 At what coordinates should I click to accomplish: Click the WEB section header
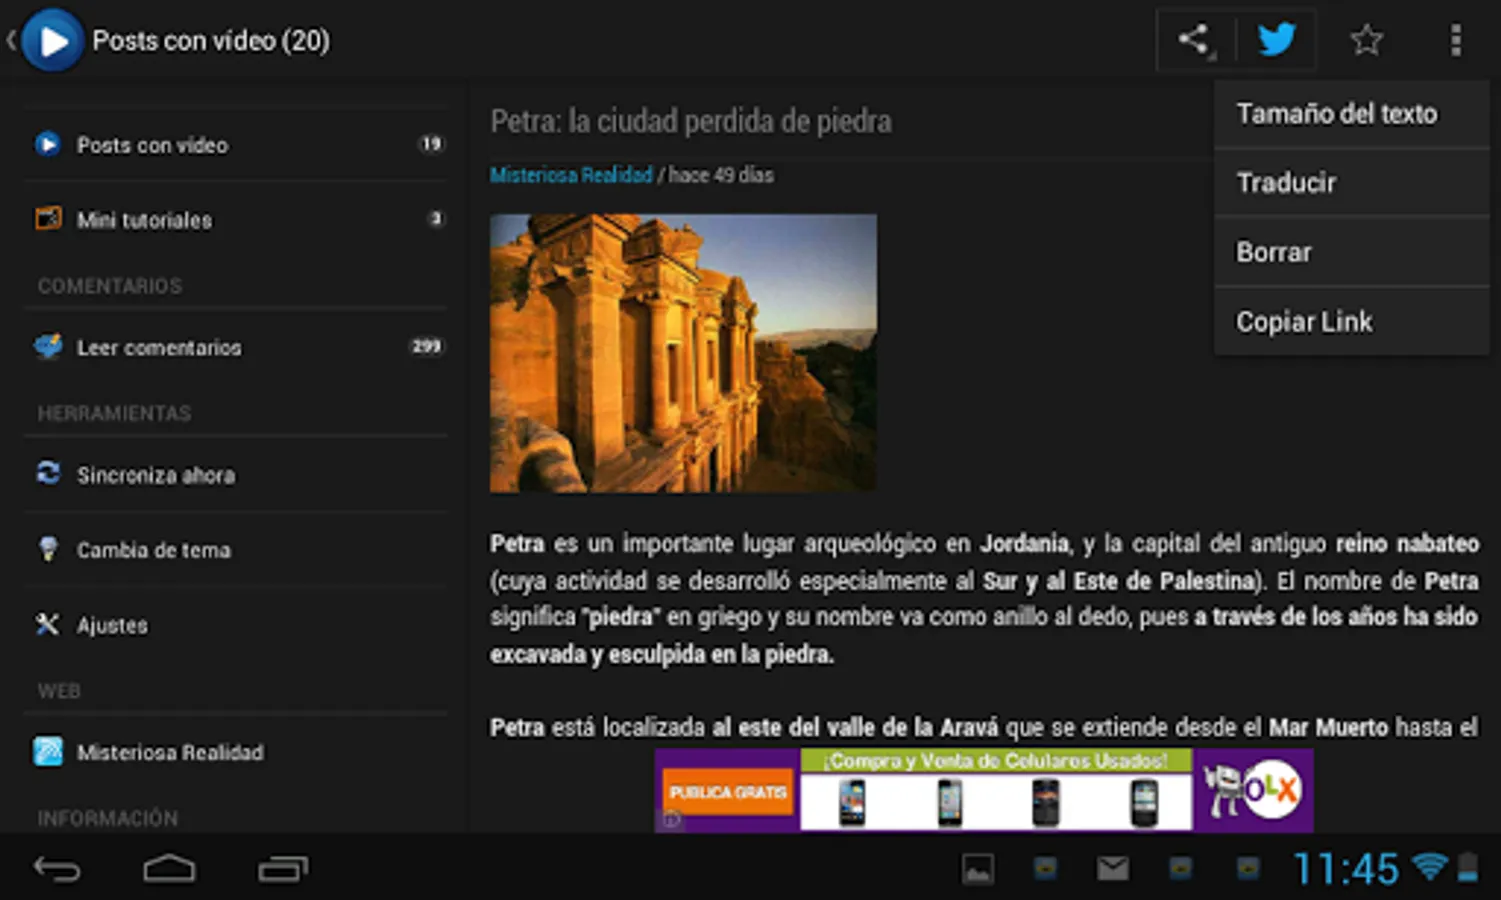click(59, 691)
